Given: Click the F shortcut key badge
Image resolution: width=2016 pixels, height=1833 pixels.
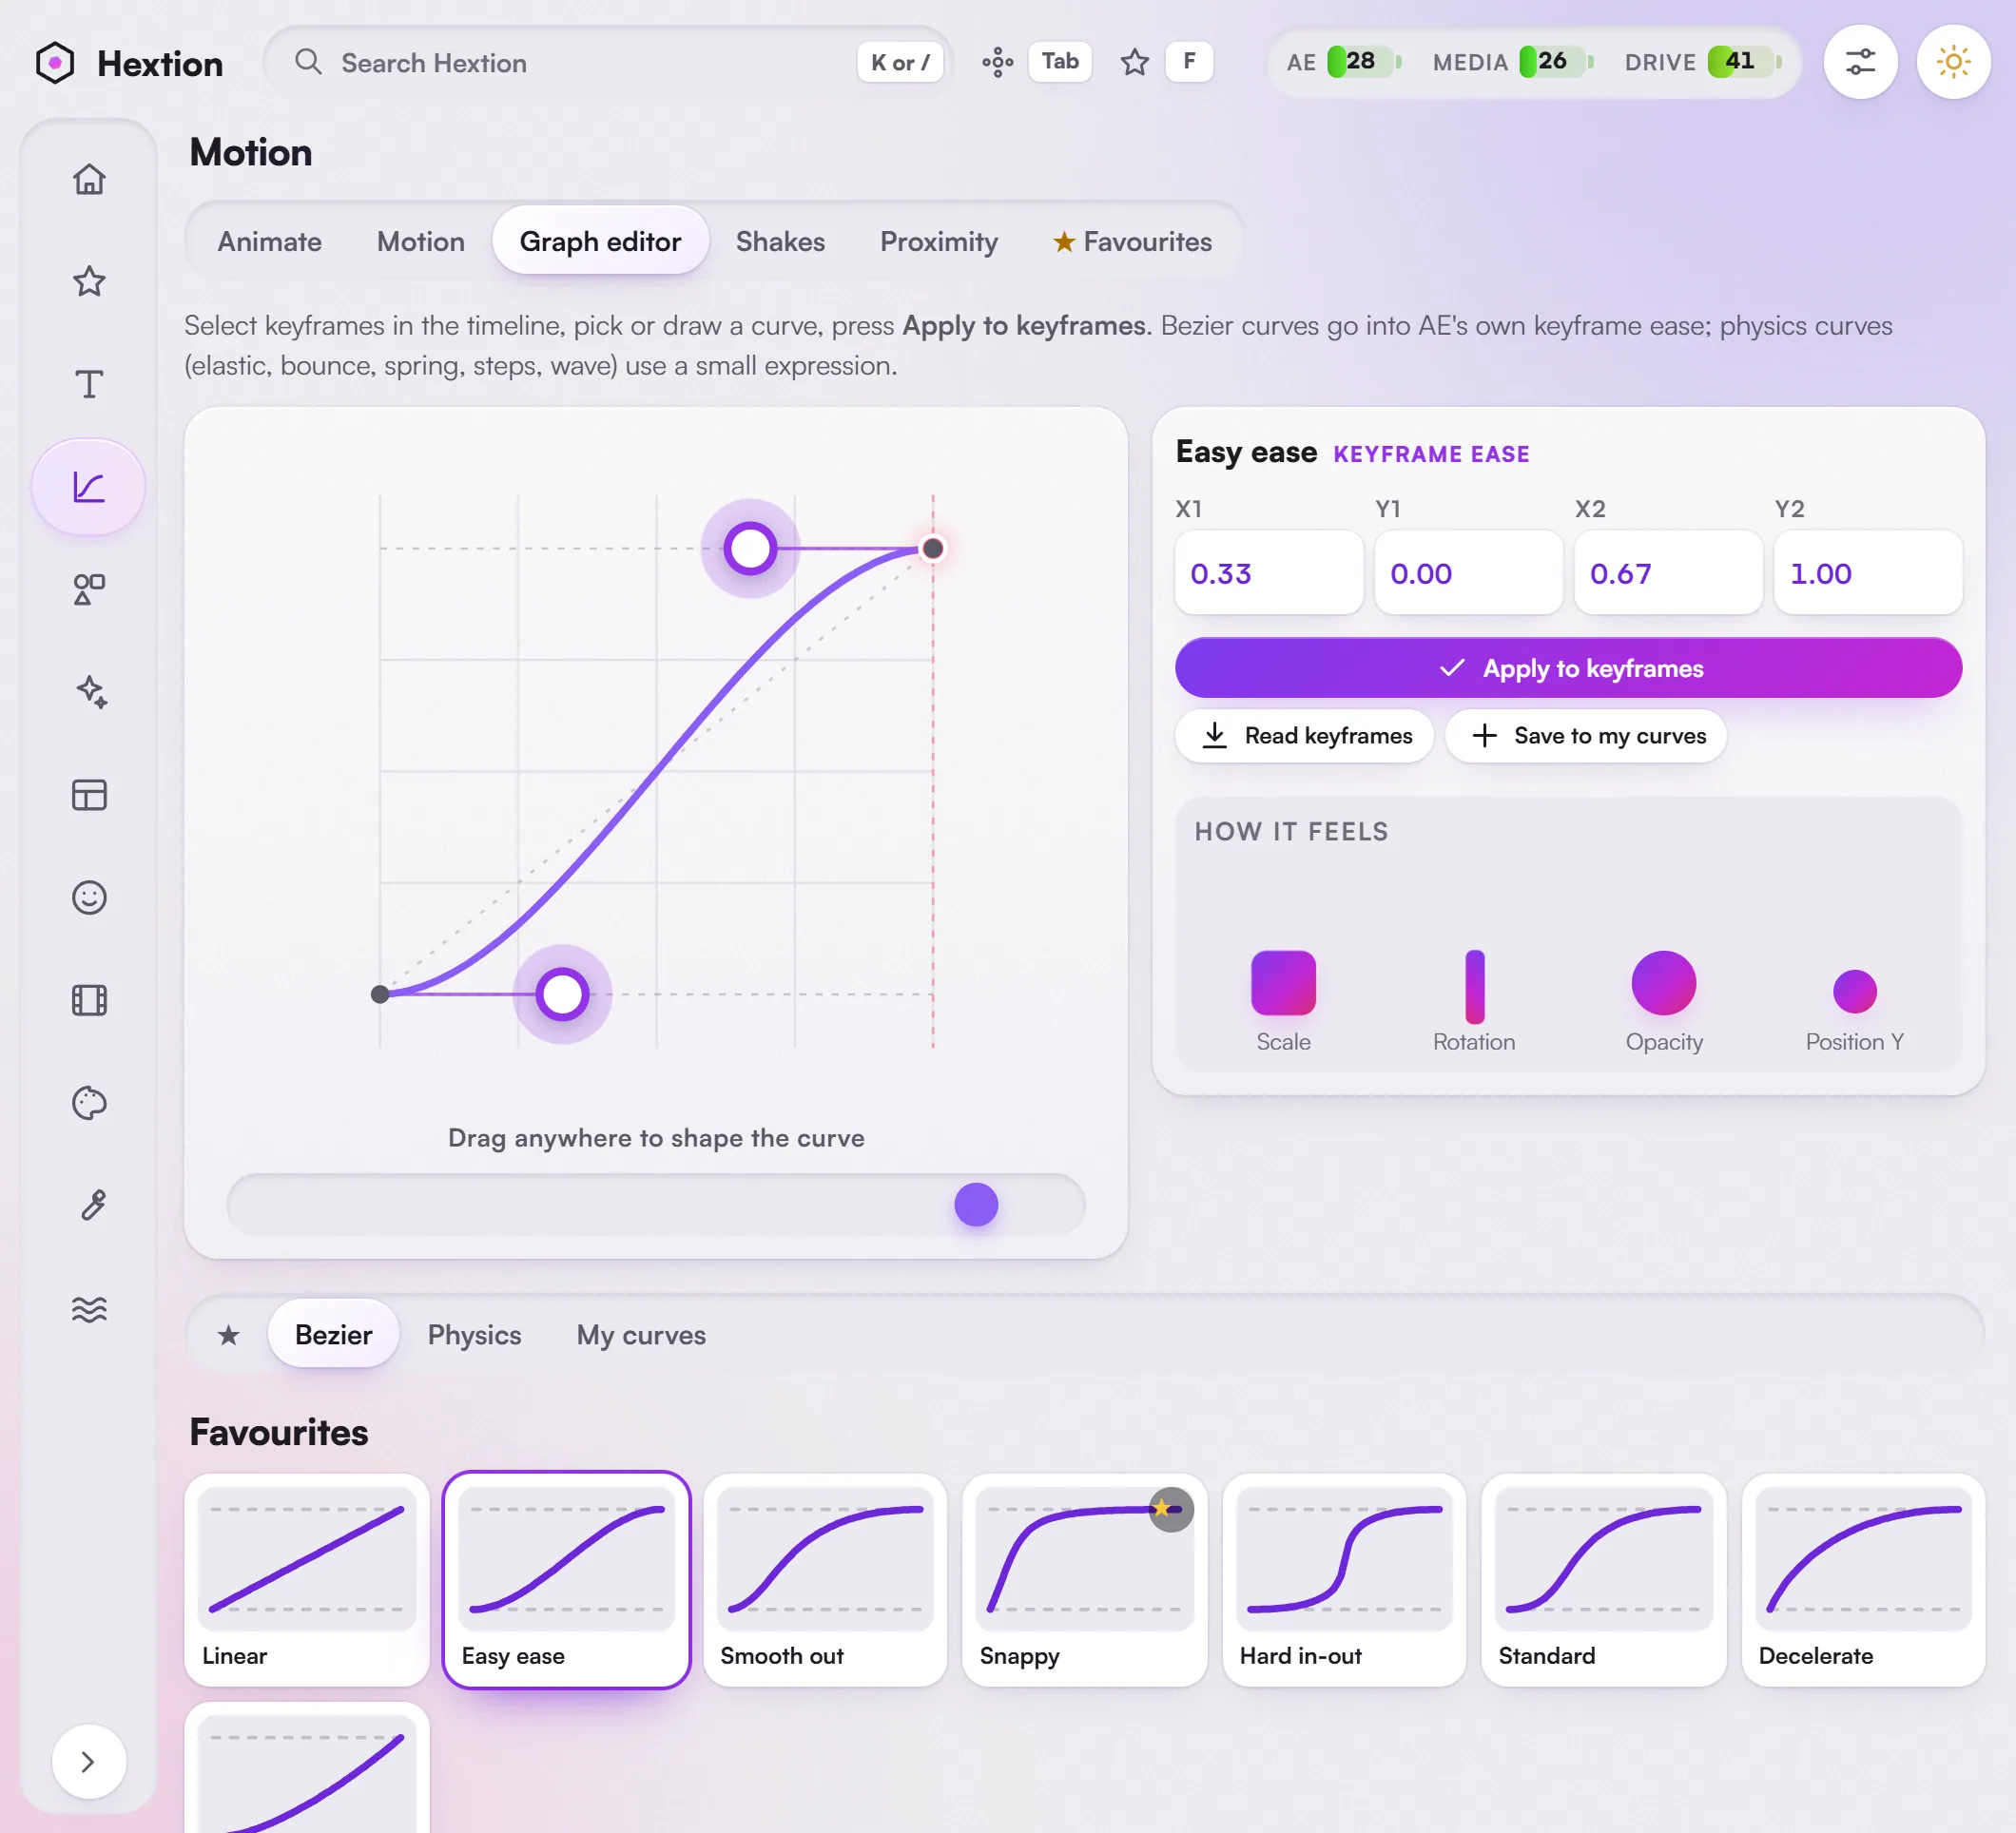Looking at the screenshot, I should (x=1189, y=62).
